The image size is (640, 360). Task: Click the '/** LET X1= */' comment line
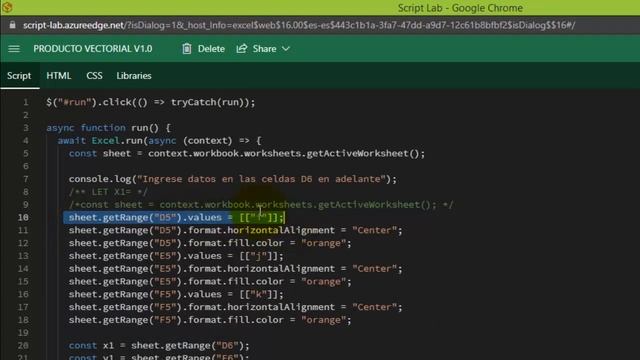[108, 192]
